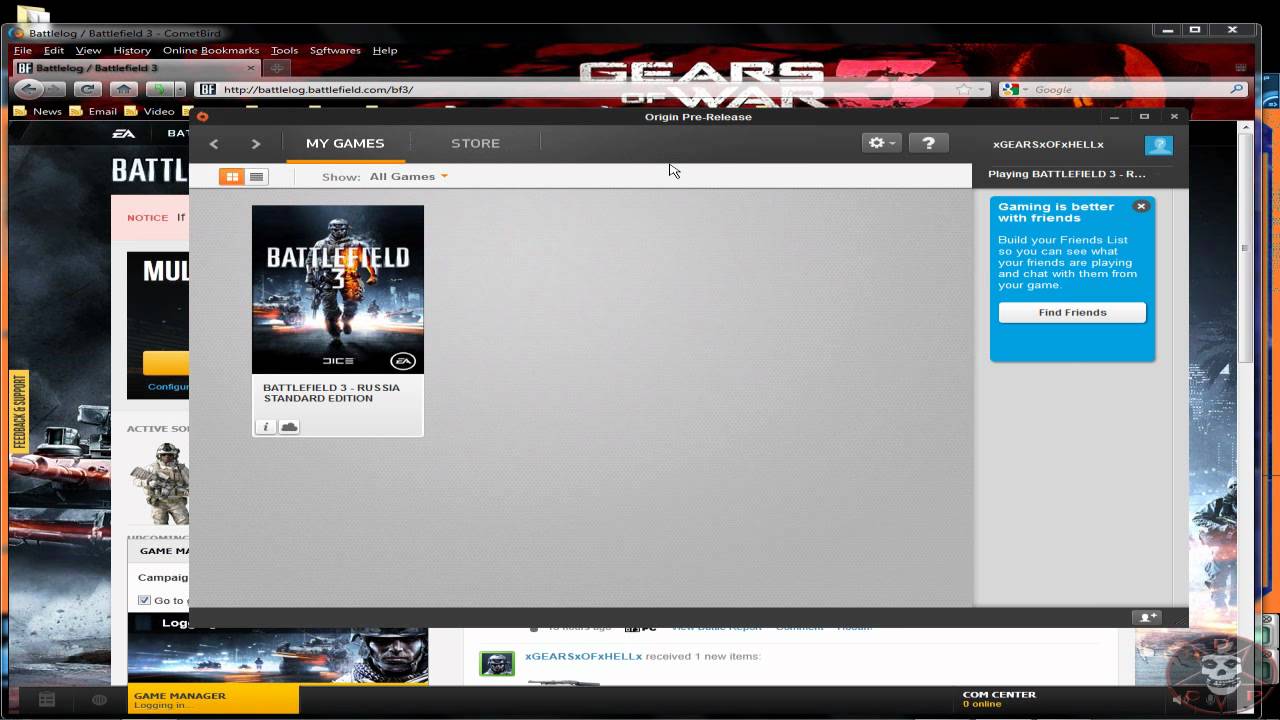Viewport: 1280px width, 720px height.
Task: Open the COM CENTER panel
Action: tap(999, 699)
